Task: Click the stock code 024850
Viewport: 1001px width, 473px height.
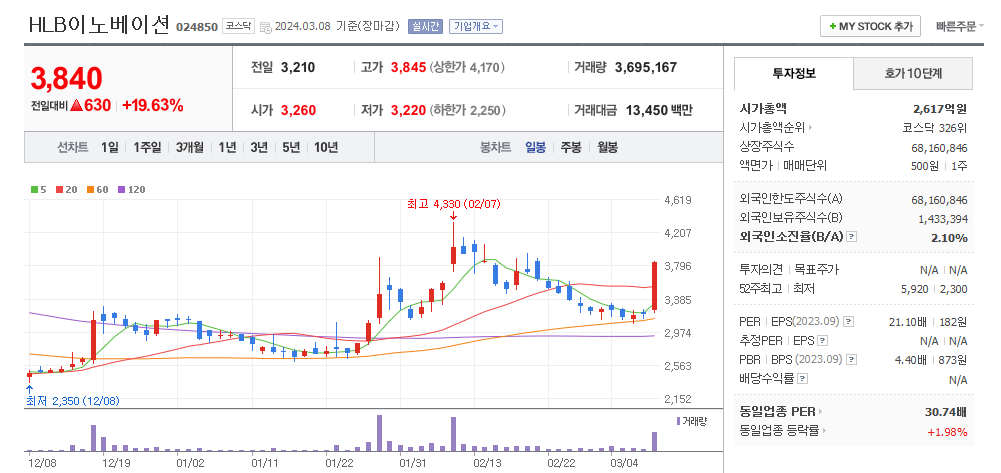Action: click(197, 27)
